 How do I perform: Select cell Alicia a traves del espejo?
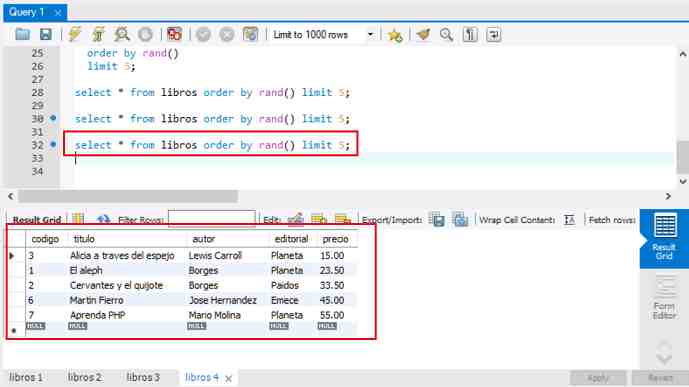122,256
